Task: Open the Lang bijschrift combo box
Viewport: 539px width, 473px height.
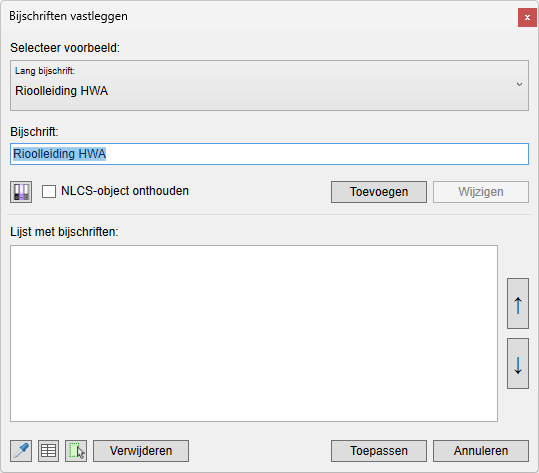Action: point(270,85)
